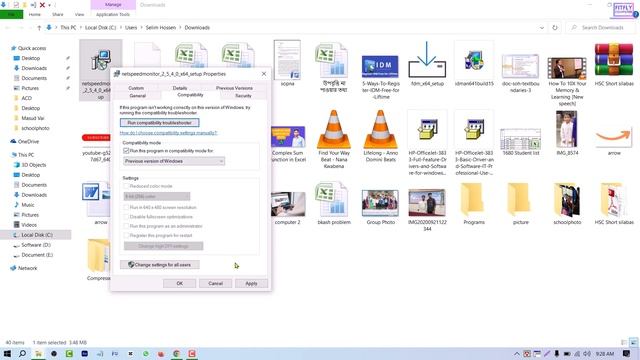640x360 pixels.
Task: Open the Windows Start menu
Action: click(x=7, y=353)
